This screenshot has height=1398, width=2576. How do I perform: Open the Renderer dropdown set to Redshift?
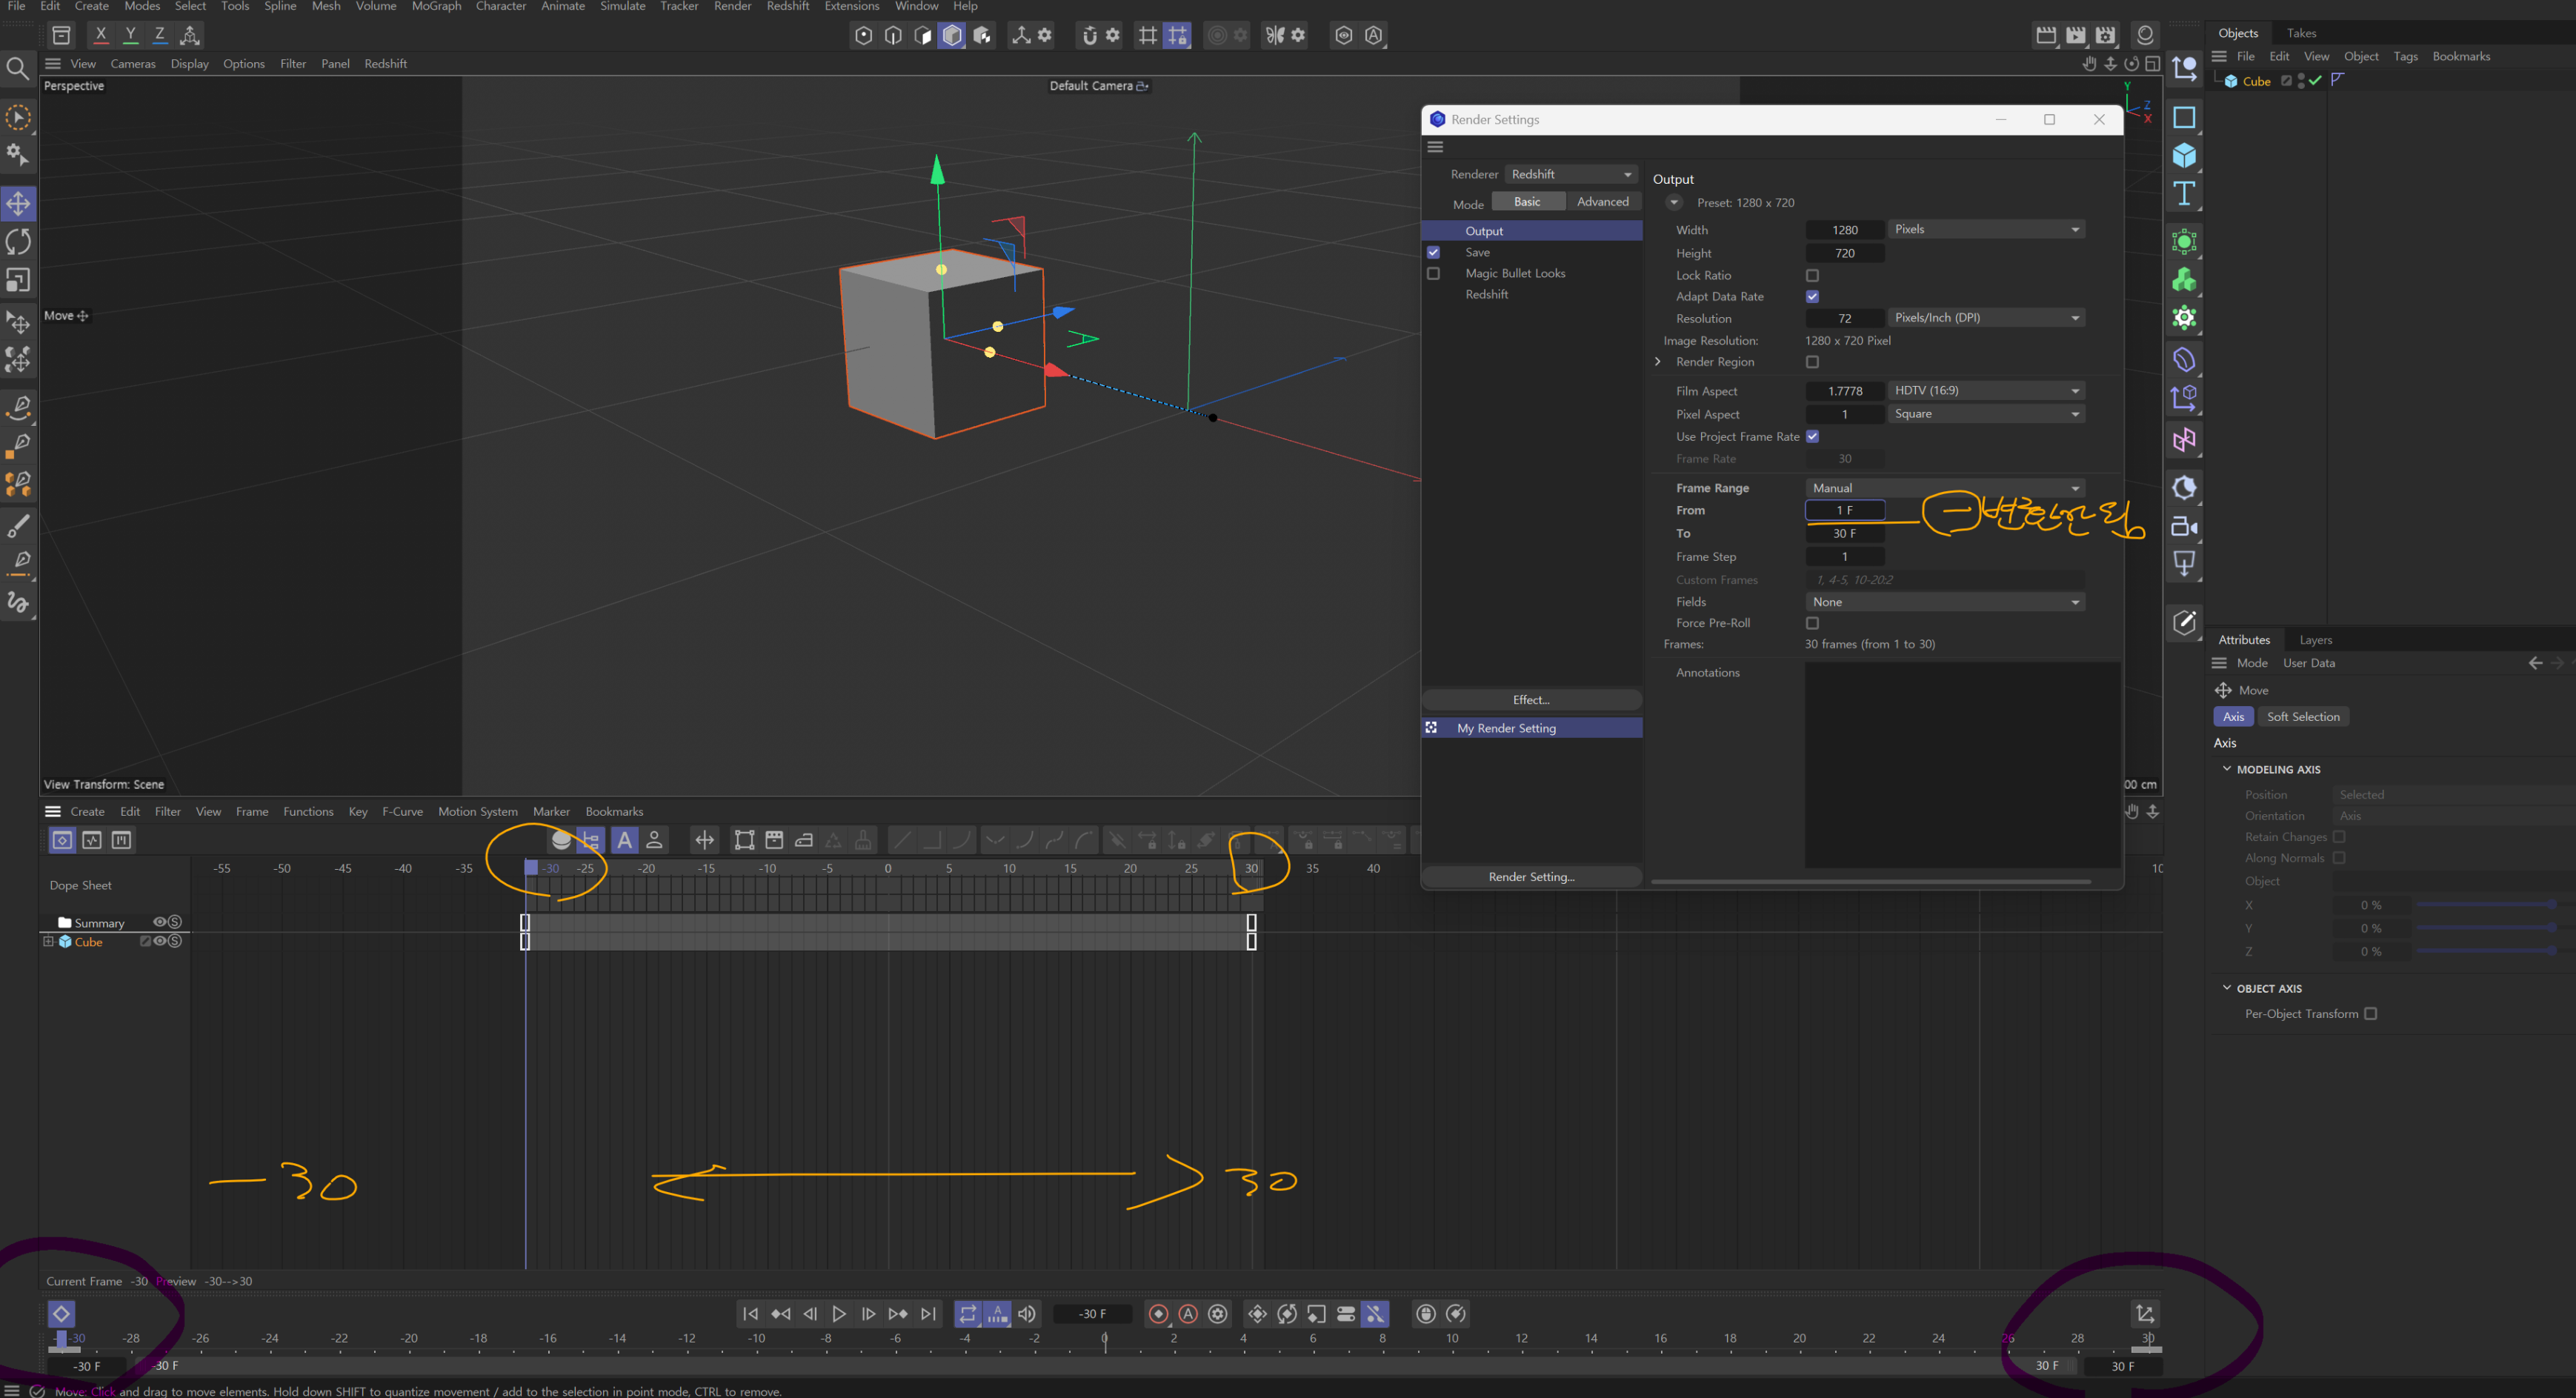[x=1570, y=174]
